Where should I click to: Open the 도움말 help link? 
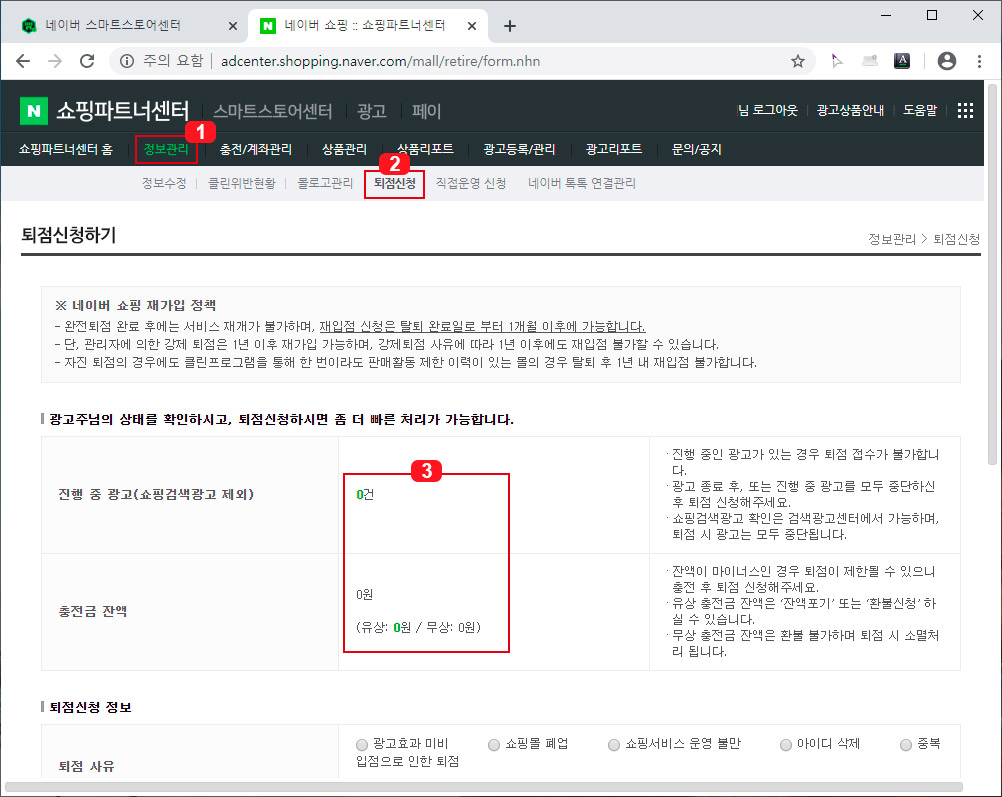pyautogui.click(x=920, y=110)
